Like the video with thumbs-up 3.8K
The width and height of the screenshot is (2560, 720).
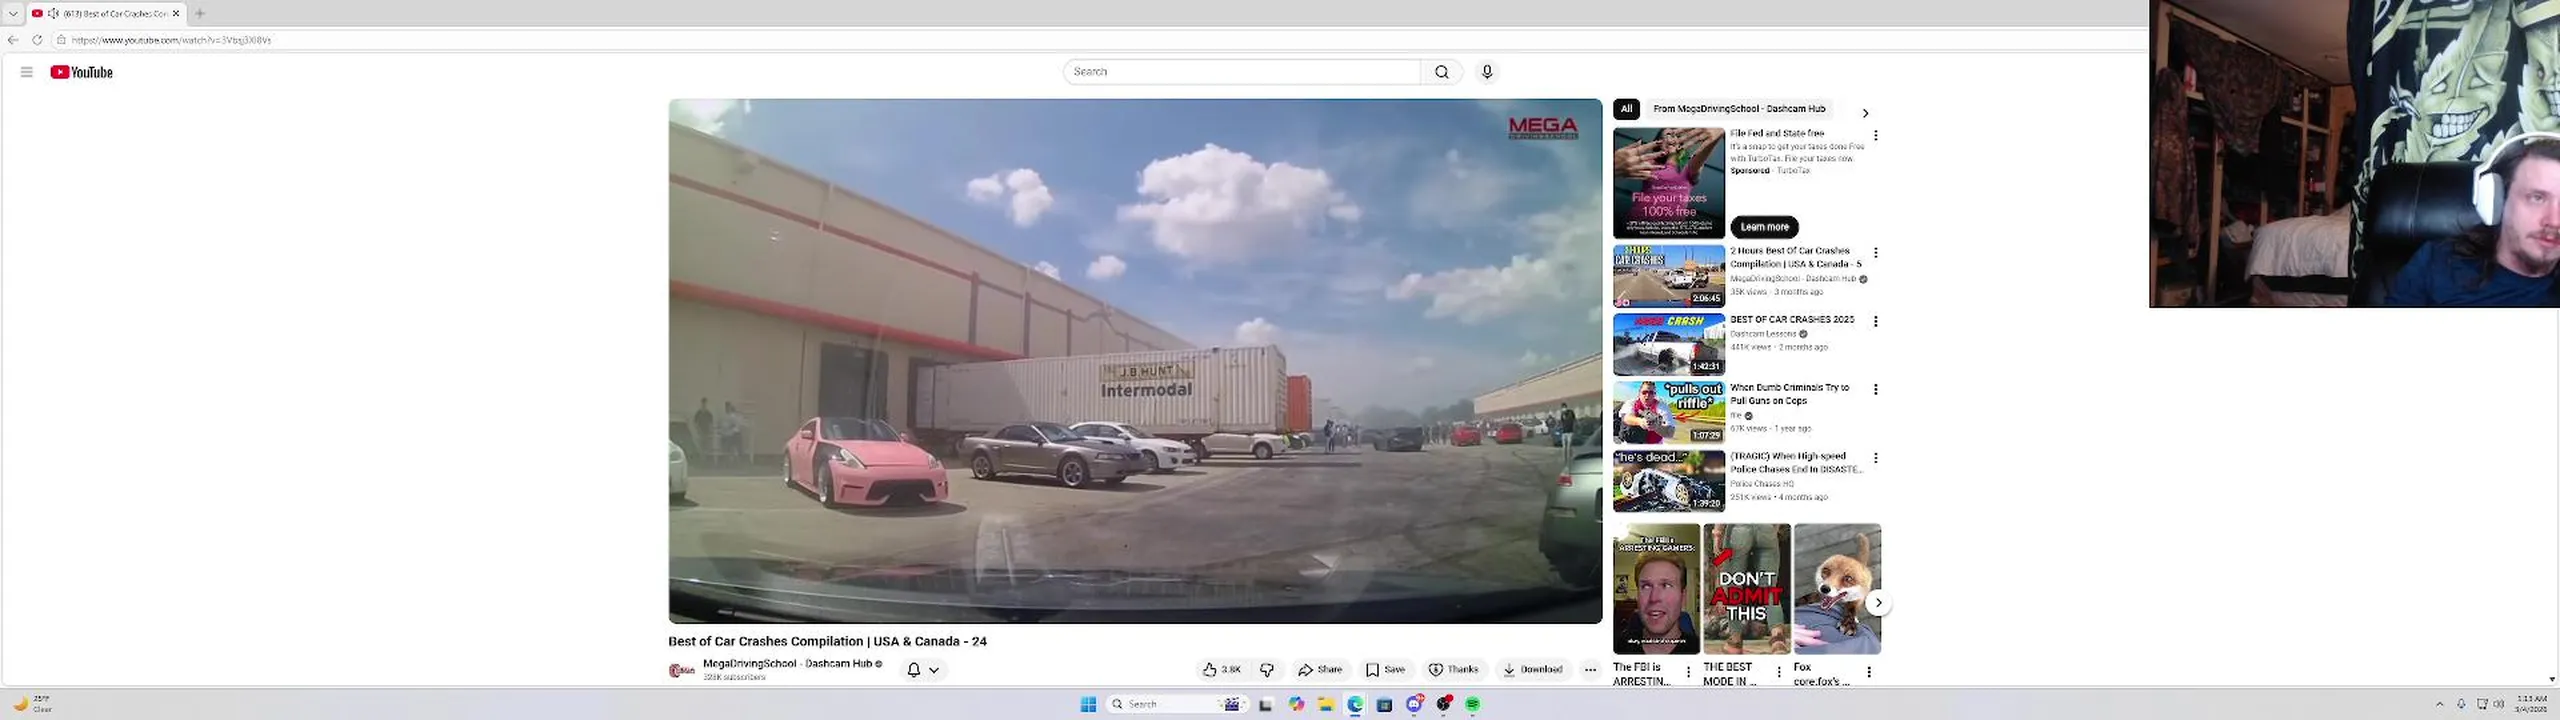coord(1222,670)
